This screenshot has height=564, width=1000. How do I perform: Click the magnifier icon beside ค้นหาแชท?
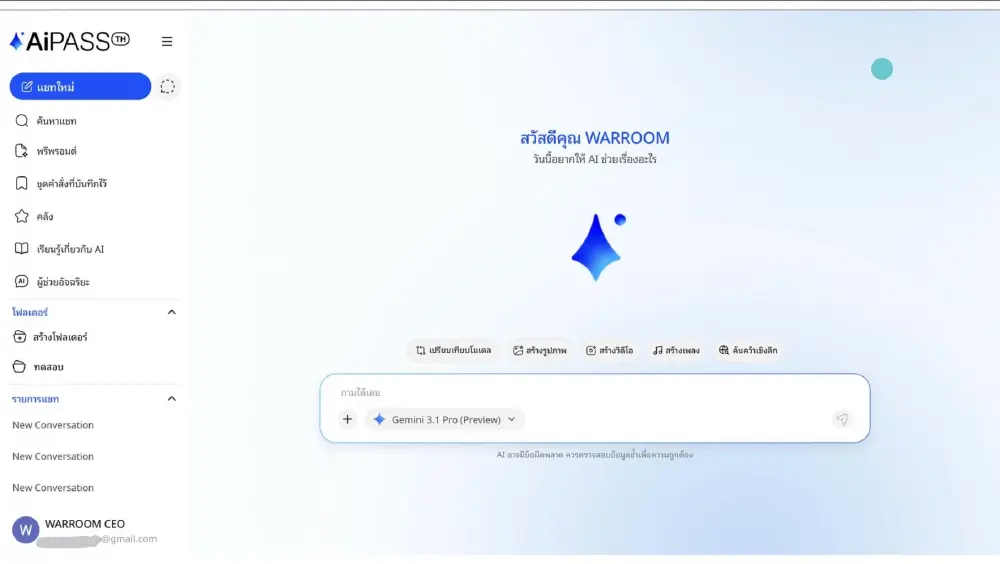22,121
